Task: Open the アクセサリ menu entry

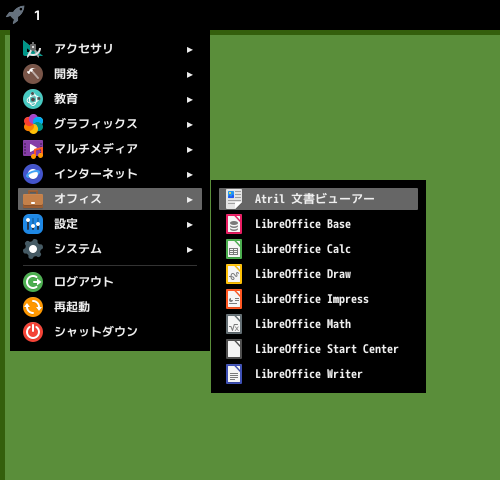Action: [x=110, y=49]
